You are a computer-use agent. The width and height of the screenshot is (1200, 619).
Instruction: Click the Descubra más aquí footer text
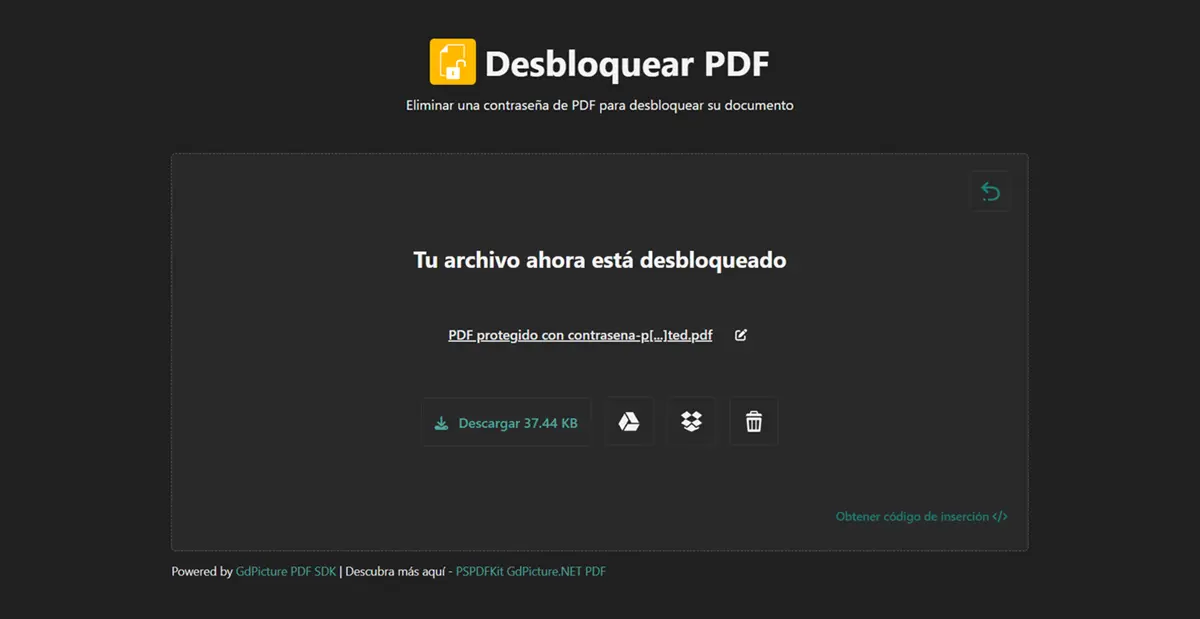pos(395,572)
